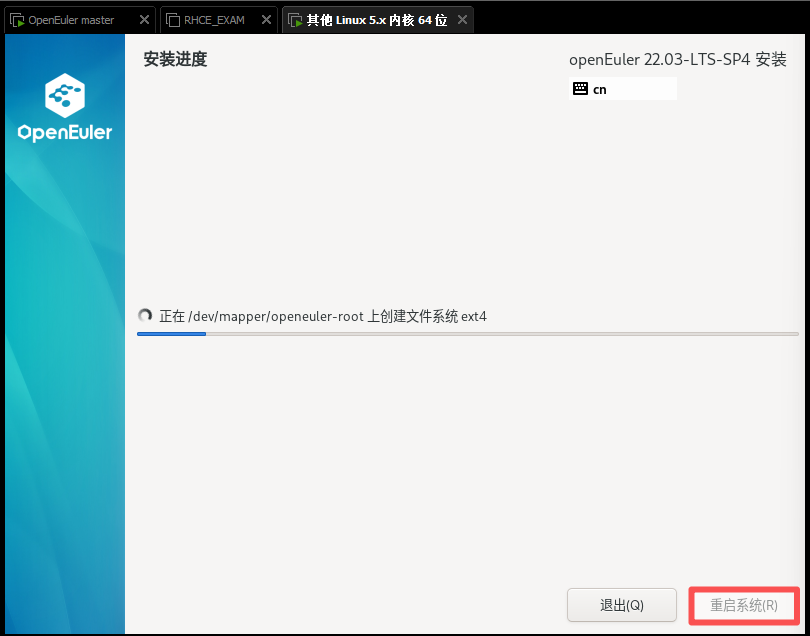The image size is (810, 636).
Task: Click the 退出(Q) button
Action: (x=621, y=605)
